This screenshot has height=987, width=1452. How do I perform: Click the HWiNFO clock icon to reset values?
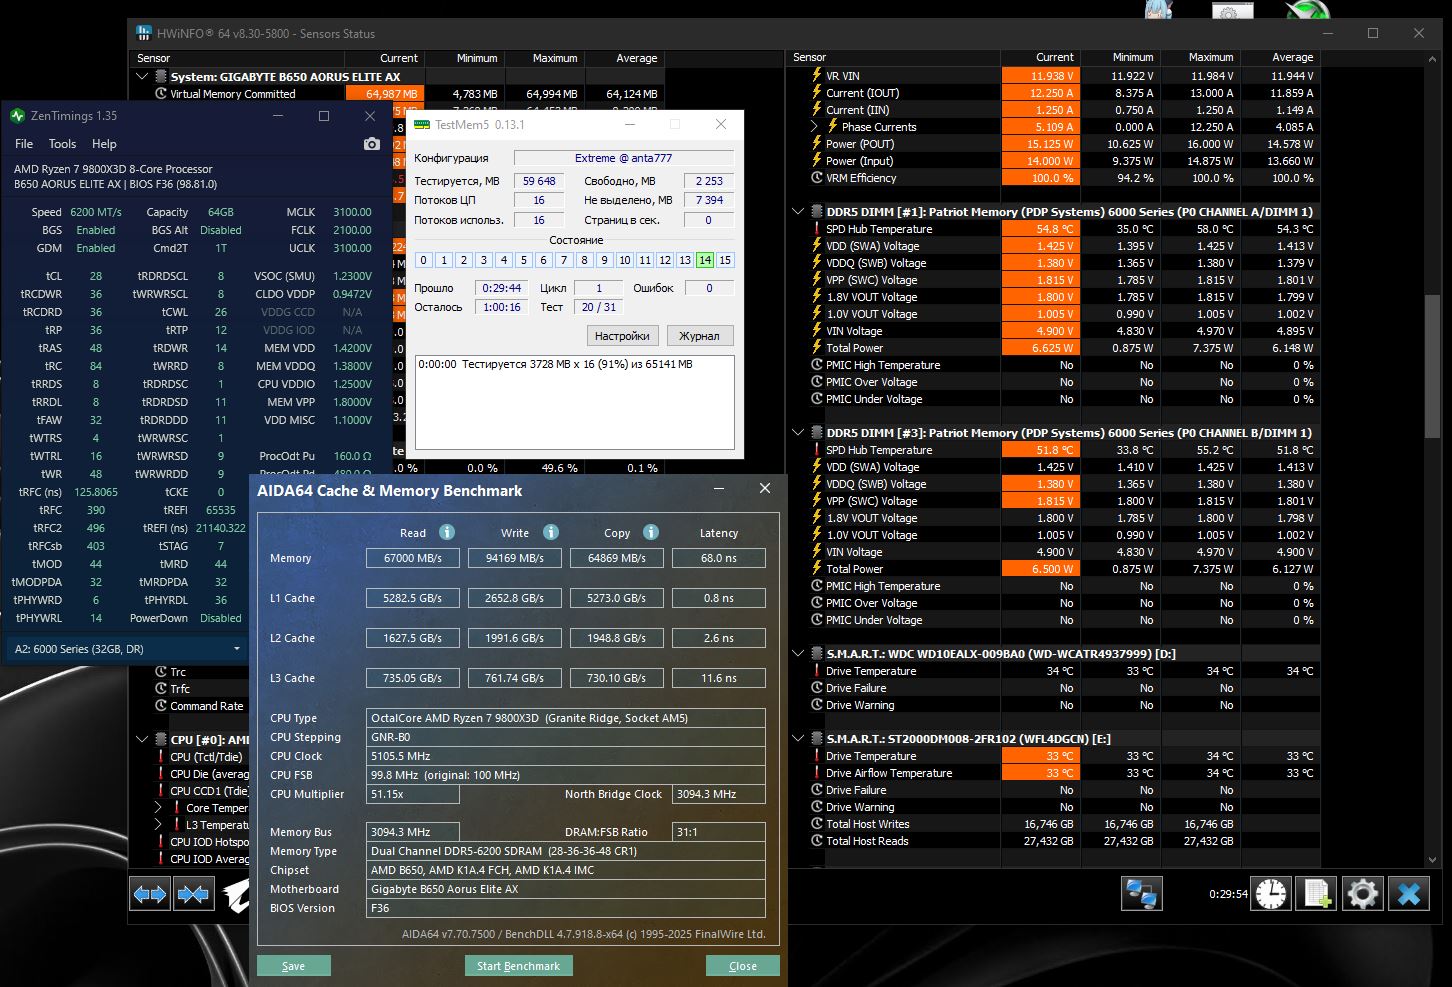[1271, 893]
